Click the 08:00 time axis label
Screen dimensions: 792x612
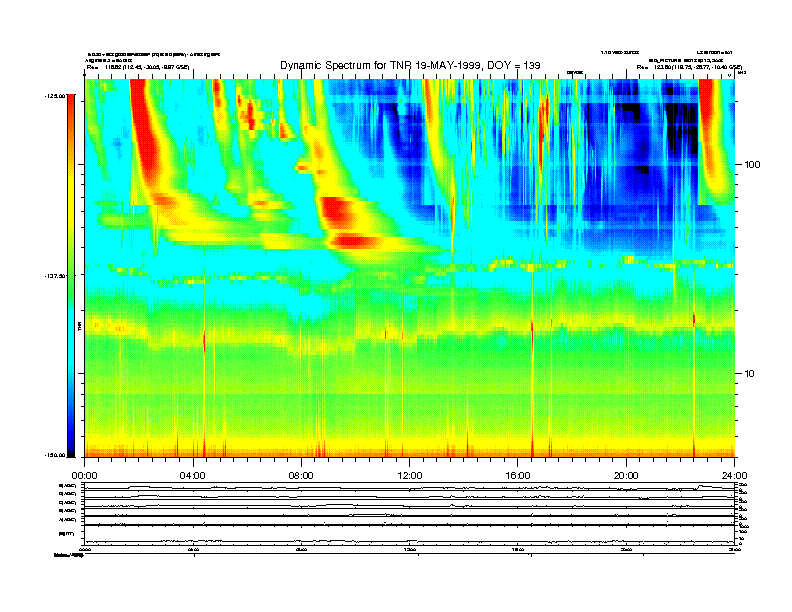point(301,476)
